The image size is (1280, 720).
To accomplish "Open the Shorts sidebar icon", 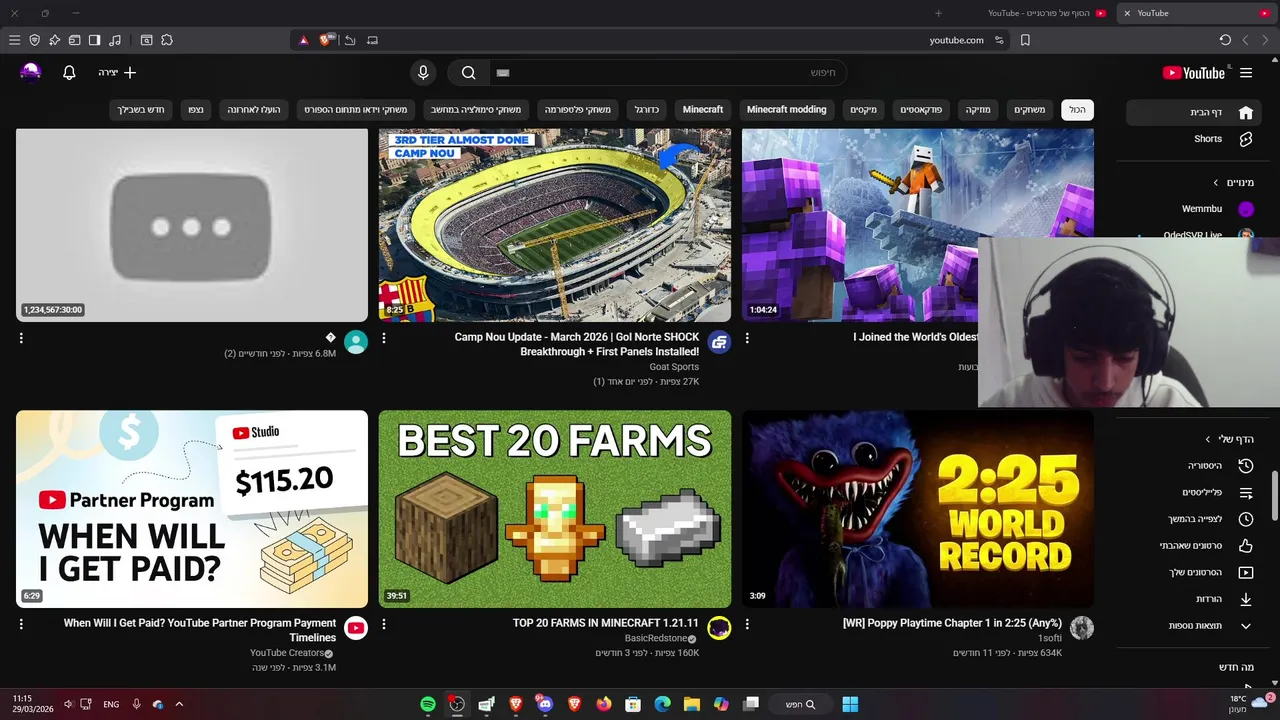I will click(x=1246, y=139).
